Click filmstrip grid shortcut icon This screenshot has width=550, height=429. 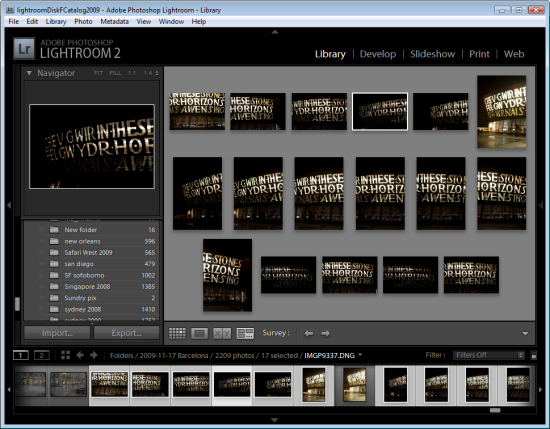(65, 355)
